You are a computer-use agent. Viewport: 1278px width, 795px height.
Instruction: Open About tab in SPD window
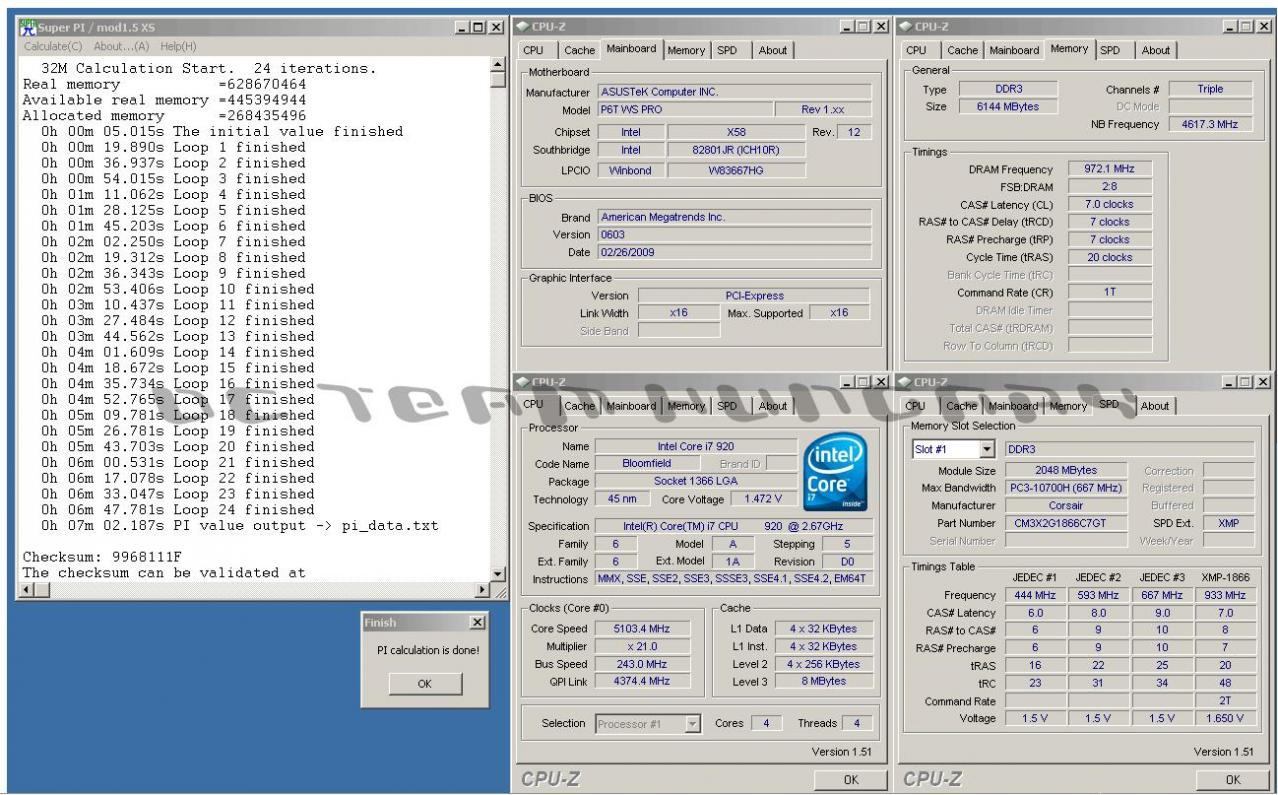coord(1155,406)
